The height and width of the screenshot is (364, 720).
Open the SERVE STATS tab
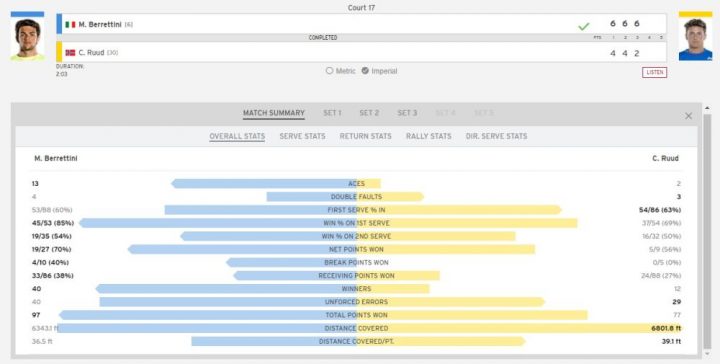click(x=302, y=136)
